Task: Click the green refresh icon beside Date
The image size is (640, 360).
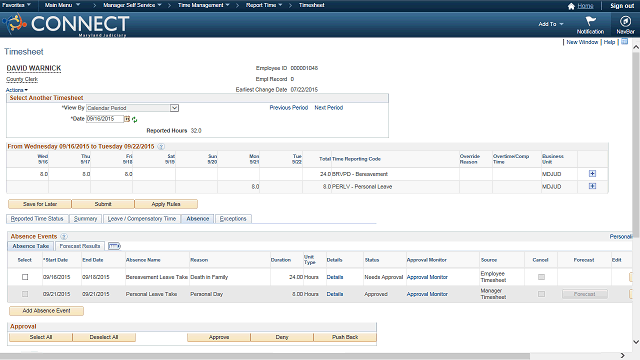Action: tap(134, 120)
